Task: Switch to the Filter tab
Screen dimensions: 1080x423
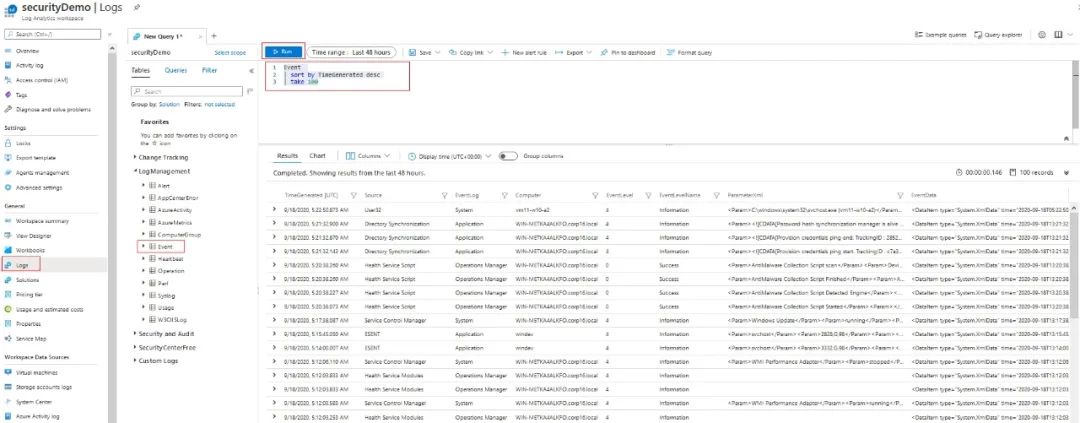Action: pos(209,70)
